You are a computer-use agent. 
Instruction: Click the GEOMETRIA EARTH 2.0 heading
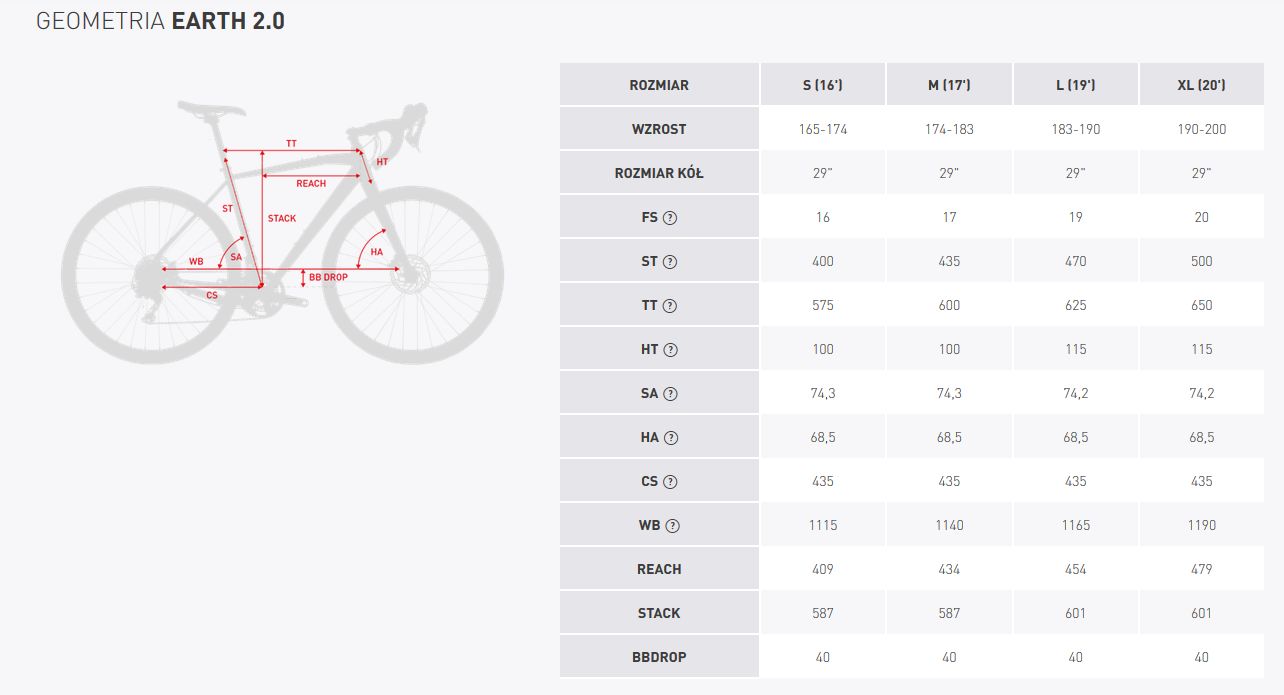pyautogui.click(x=160, y=22)
